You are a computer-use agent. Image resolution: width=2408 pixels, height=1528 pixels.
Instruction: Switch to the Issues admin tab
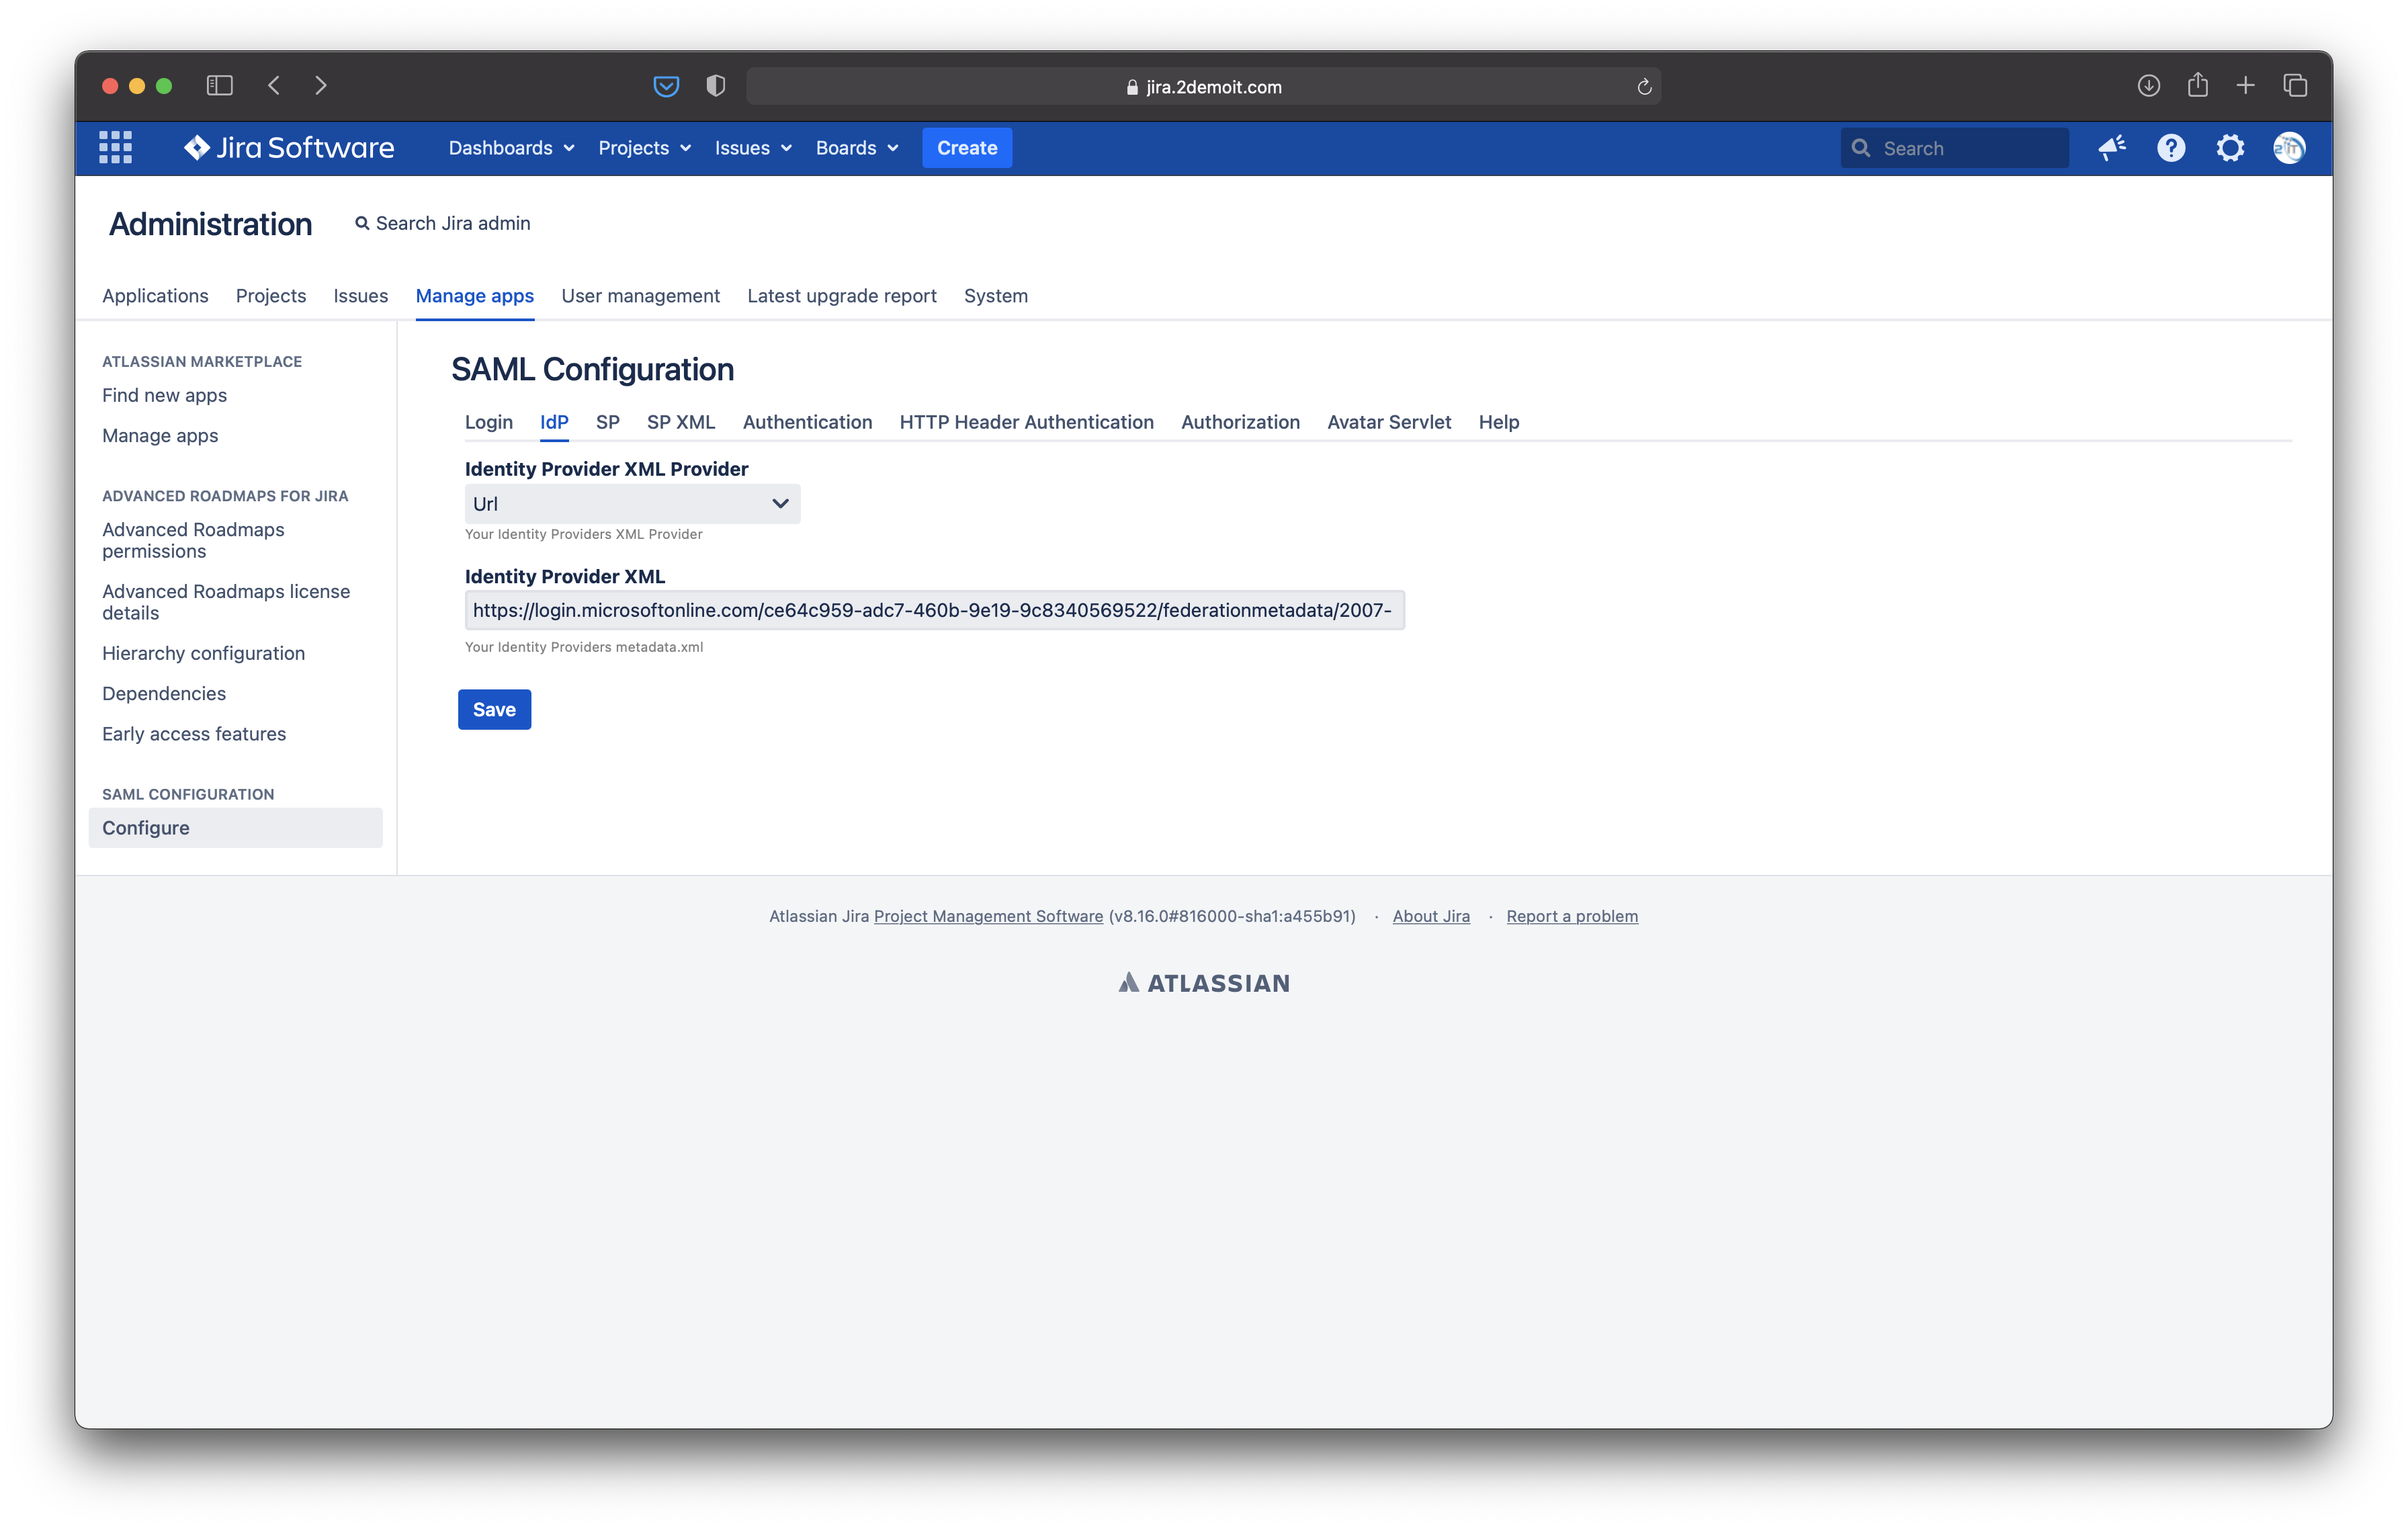[x=360, y=296]
